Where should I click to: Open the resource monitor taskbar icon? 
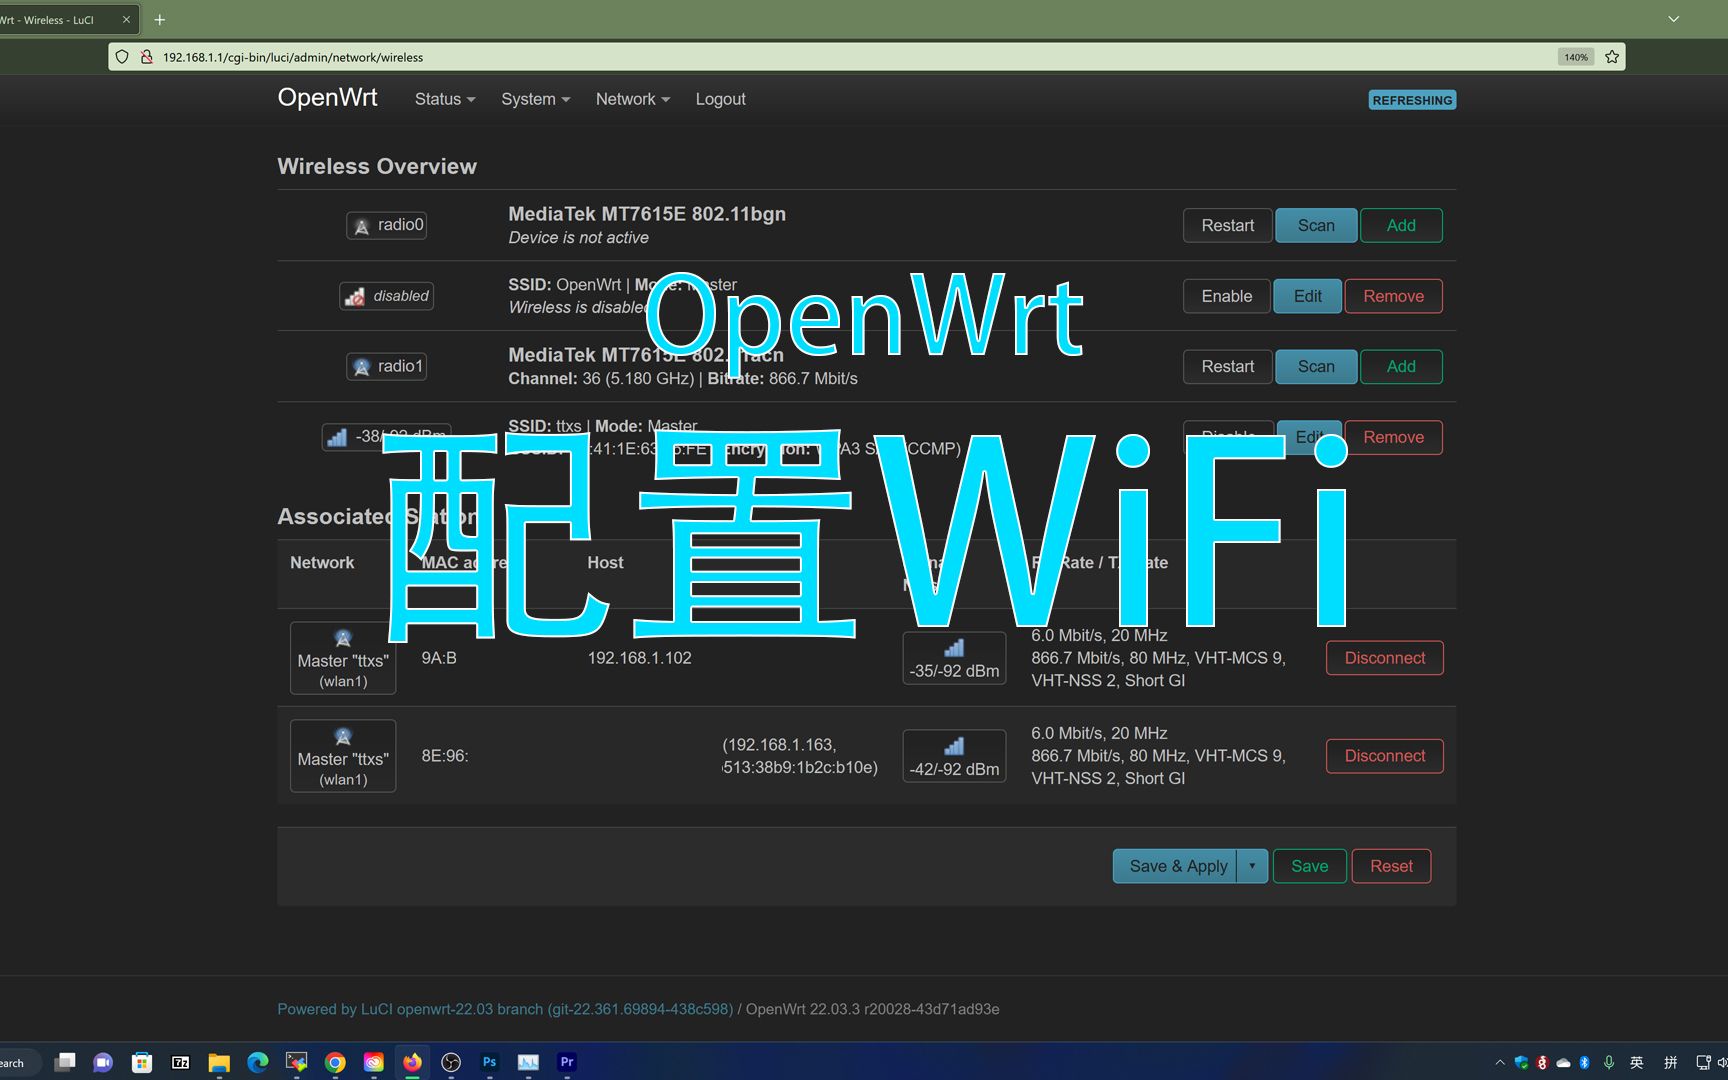click(x=528, y=1062)
